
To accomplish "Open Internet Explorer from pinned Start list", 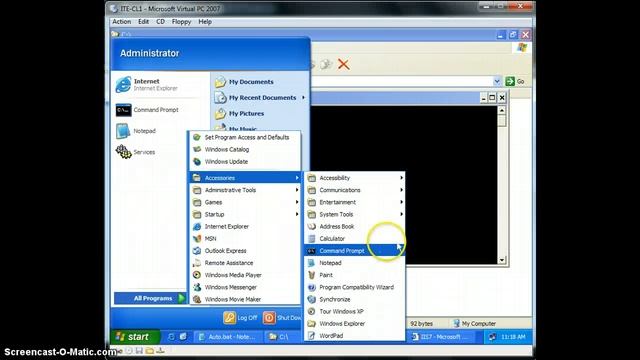I will click(x=147, y=84).
